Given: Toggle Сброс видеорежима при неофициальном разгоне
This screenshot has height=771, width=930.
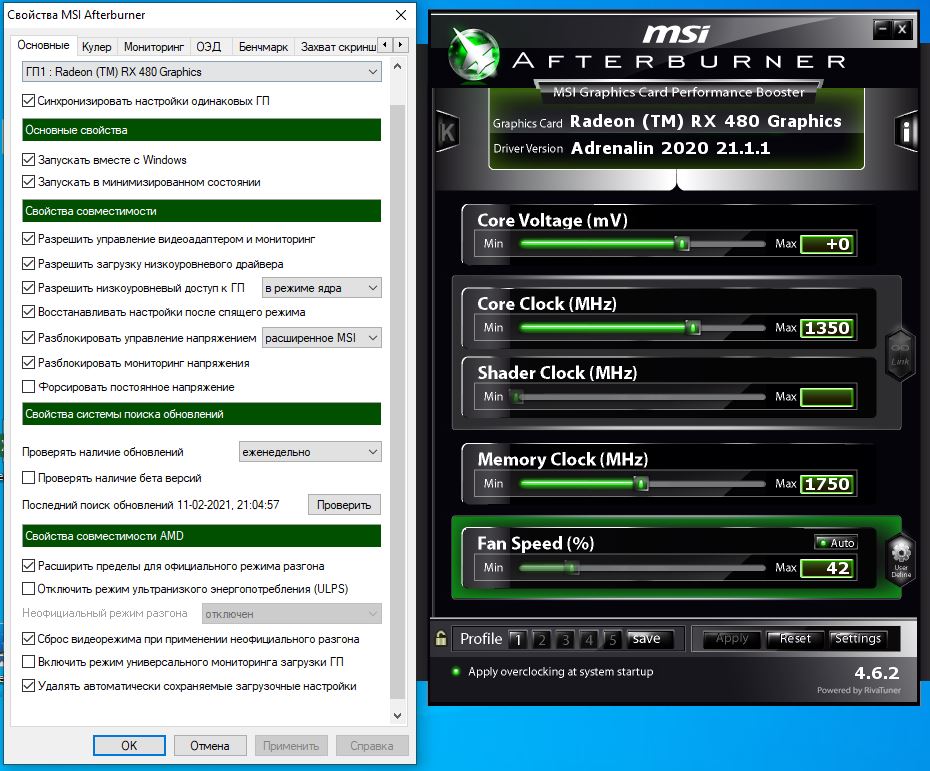Looking at the screenshot, I should [28, 639].
